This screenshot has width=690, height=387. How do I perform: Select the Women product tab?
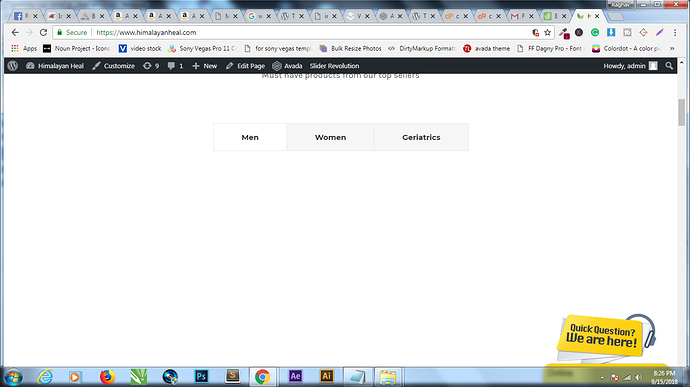tap(330, 137)
